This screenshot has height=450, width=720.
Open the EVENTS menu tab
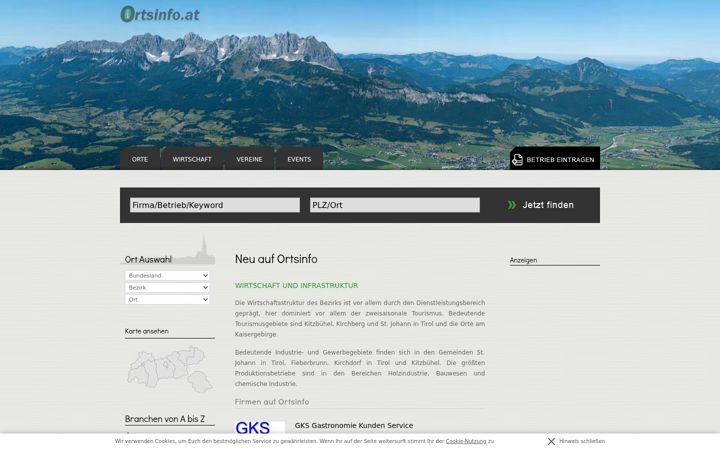[x=299, y=159]
